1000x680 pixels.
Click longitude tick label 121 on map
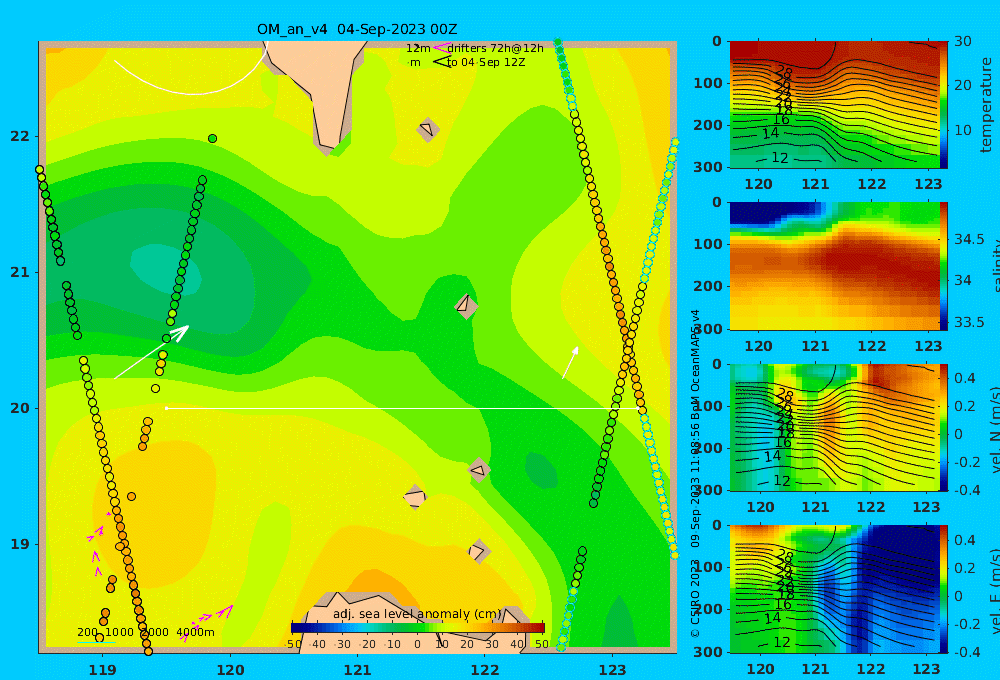point(357,670)
